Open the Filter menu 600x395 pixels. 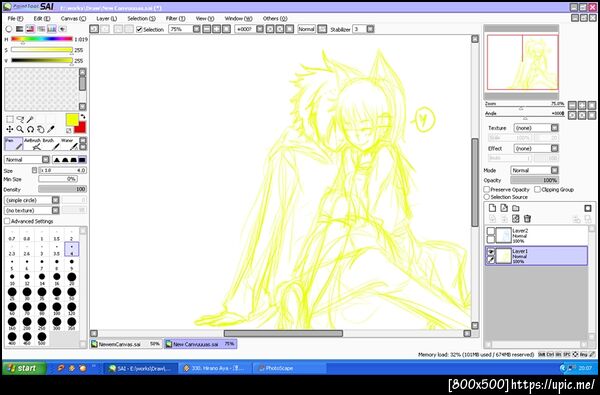click(x=175, y=18)
